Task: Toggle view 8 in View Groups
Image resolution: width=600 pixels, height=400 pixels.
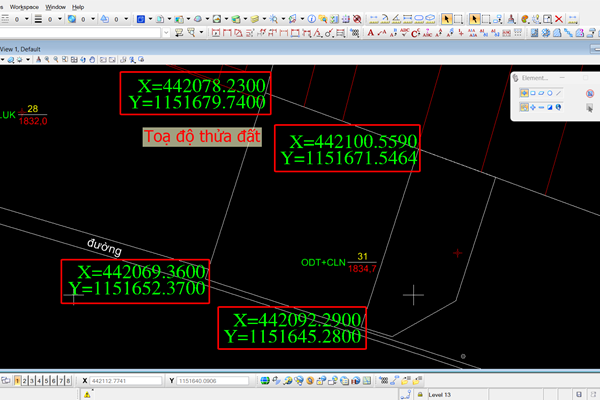Action: point(68,381)
